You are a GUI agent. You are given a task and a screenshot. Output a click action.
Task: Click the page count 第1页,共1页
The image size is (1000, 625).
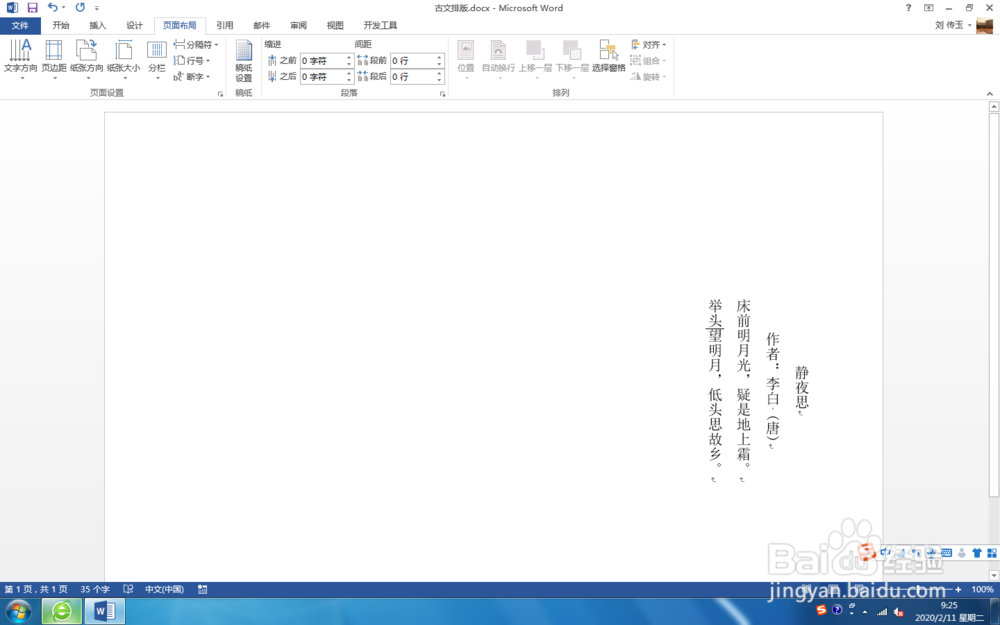tap(36, 589)
